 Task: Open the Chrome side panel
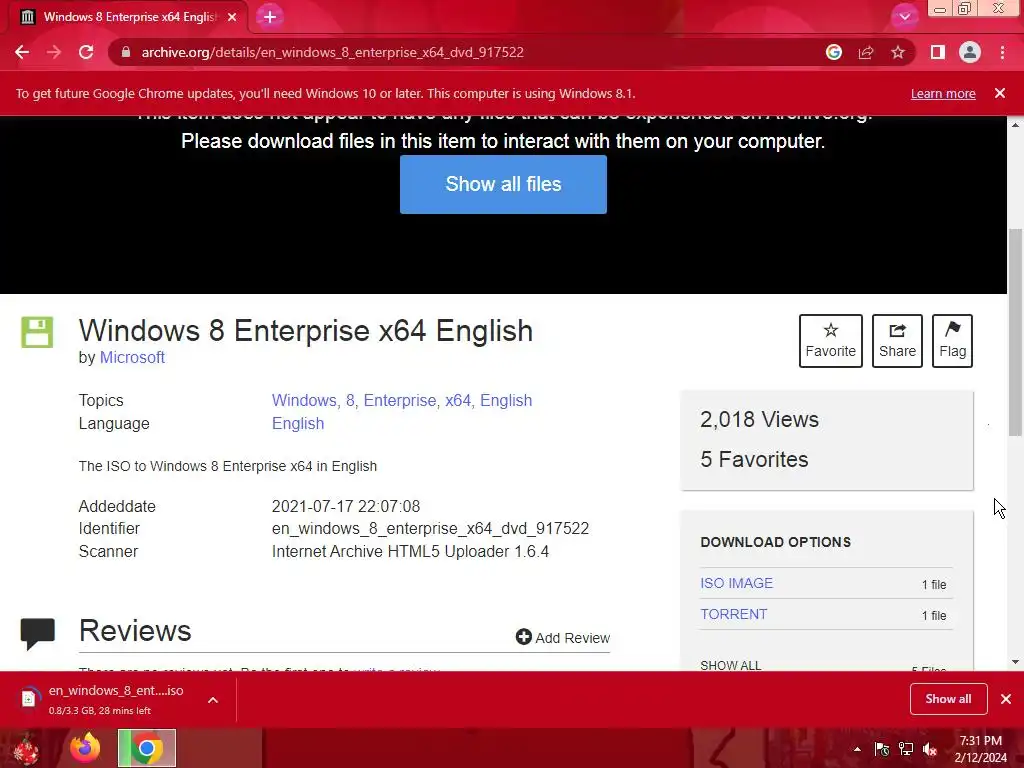937,52
